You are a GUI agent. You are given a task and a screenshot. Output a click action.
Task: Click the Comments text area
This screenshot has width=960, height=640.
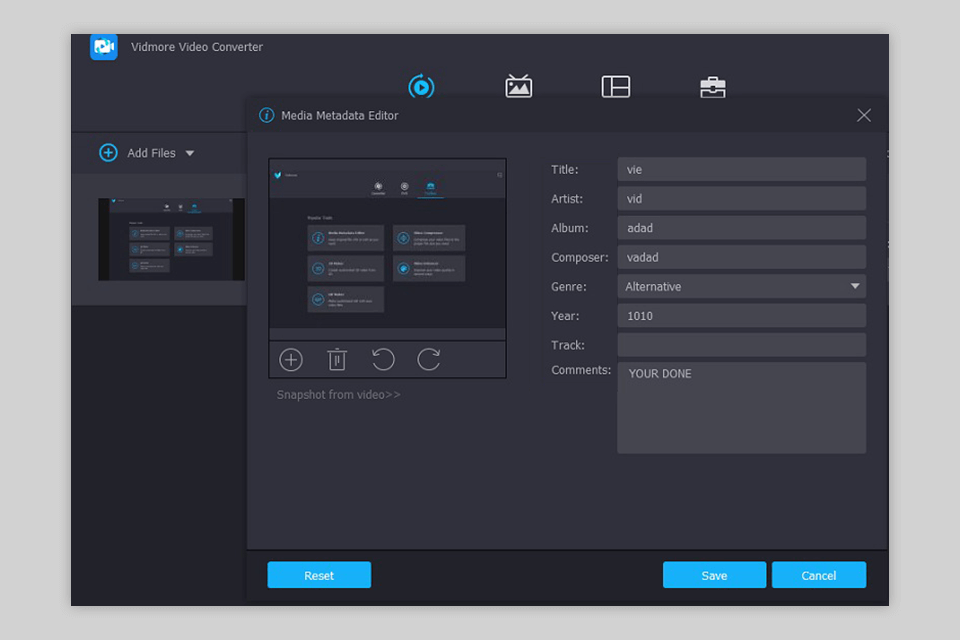(x=740, y=408)
